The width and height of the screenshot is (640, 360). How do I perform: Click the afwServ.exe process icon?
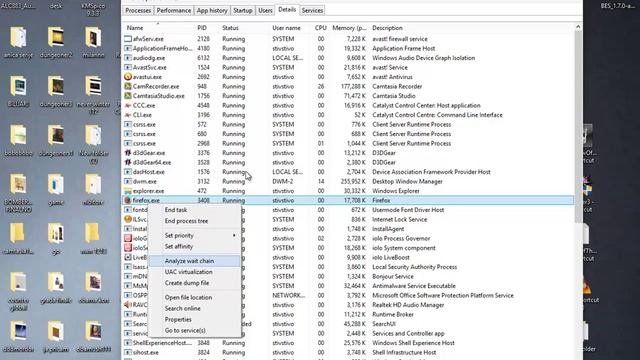tap(128, 39)
